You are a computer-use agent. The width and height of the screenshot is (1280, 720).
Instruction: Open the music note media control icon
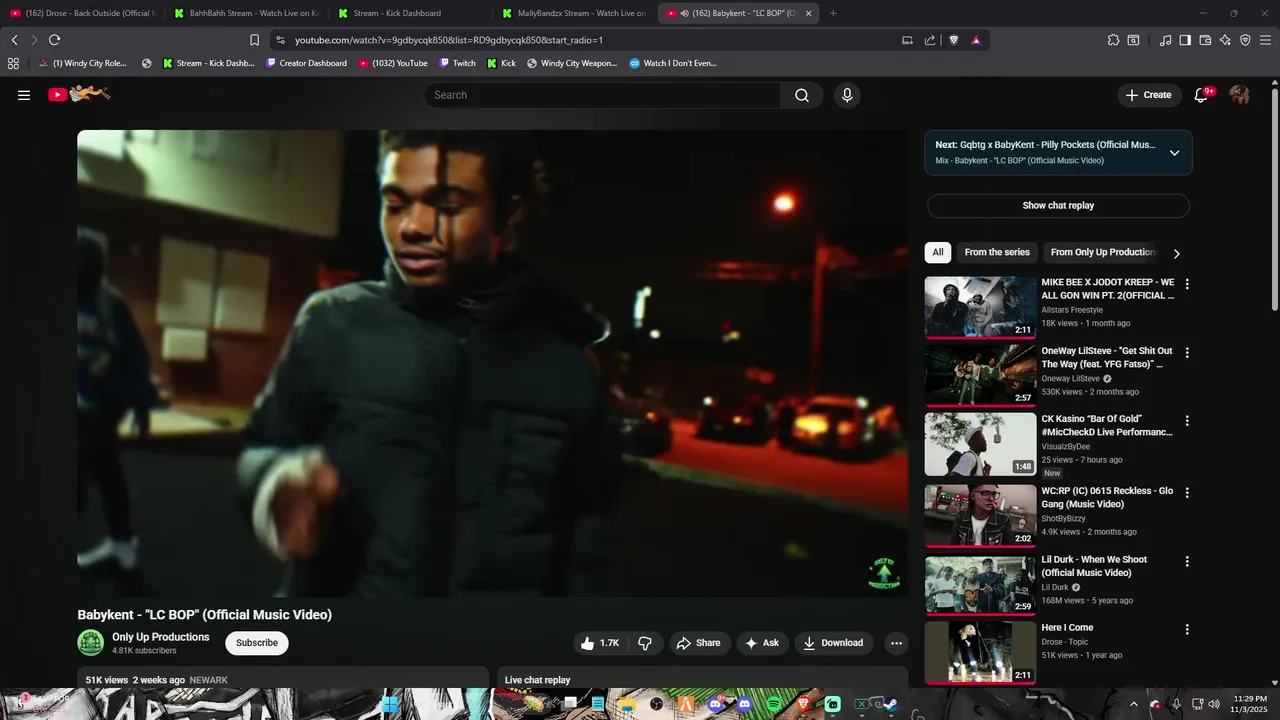click(x=1165, y=40)
